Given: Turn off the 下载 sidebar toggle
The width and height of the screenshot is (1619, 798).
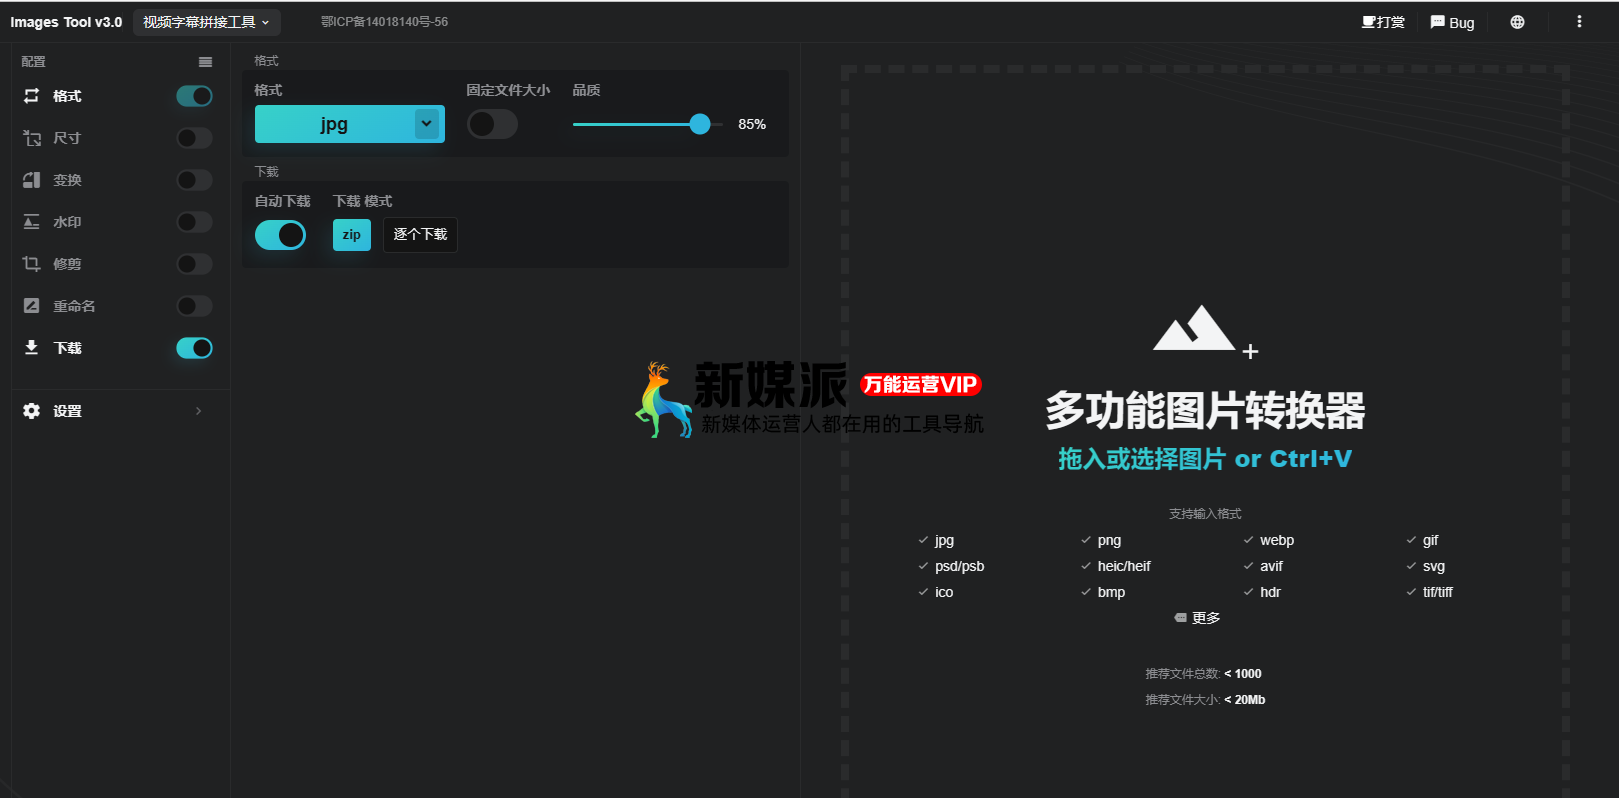Looking at the screenshot, I should pos(194,348).
